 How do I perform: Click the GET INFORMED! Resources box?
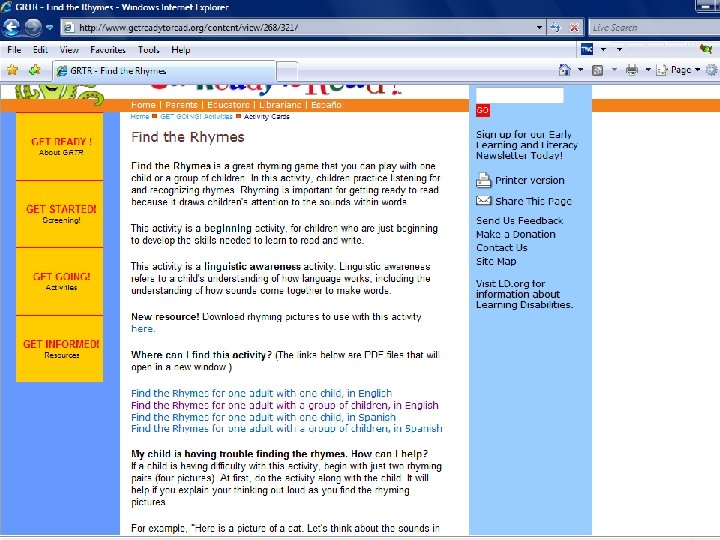(x=60, y=349)
